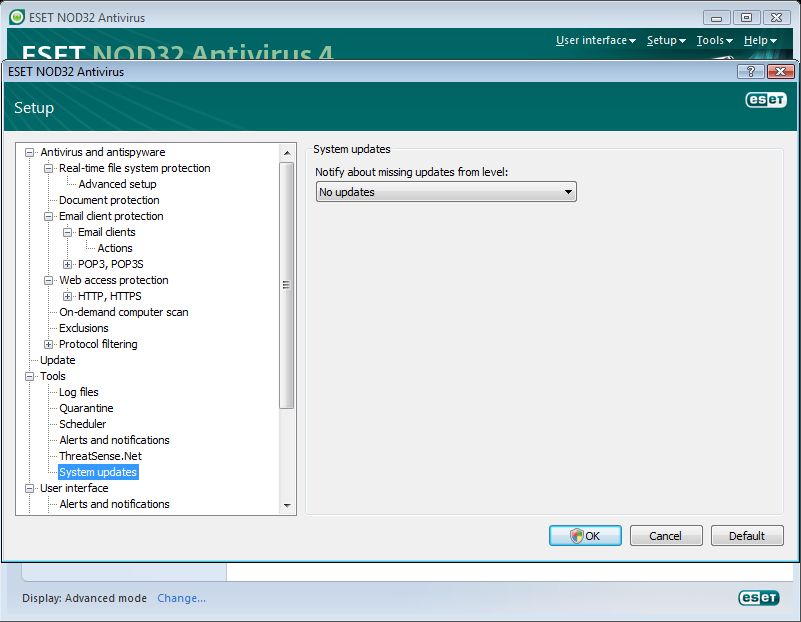Restore defaults with Default button
Image resolution: width=801 pixels, height=622 pixels.
747,536
